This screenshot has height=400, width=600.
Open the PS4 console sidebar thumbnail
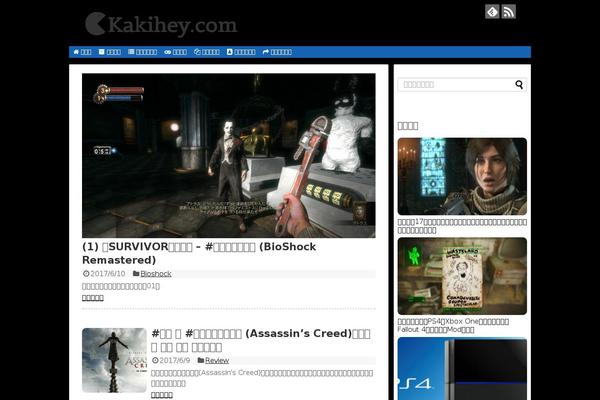pos(462,369)
